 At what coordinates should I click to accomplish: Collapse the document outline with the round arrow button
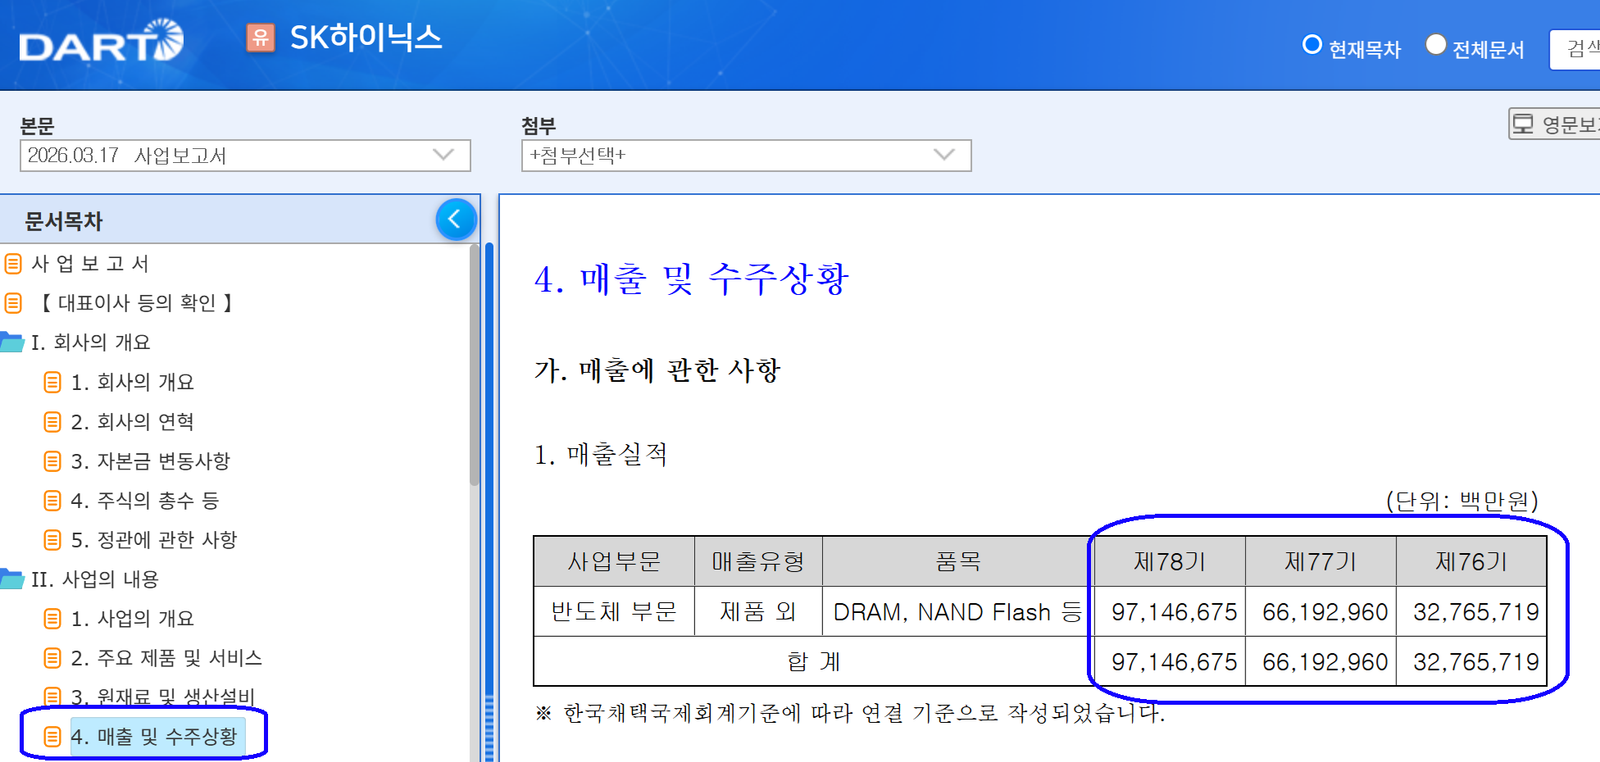coord(456,219)
